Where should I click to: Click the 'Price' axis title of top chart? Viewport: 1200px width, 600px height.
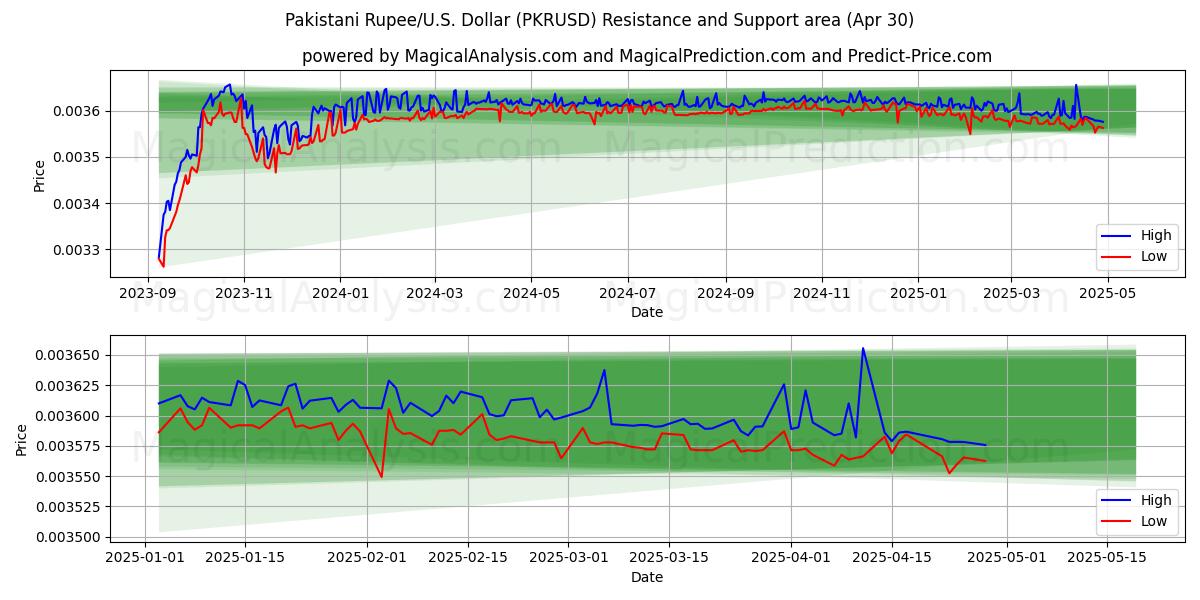point(40,176)
